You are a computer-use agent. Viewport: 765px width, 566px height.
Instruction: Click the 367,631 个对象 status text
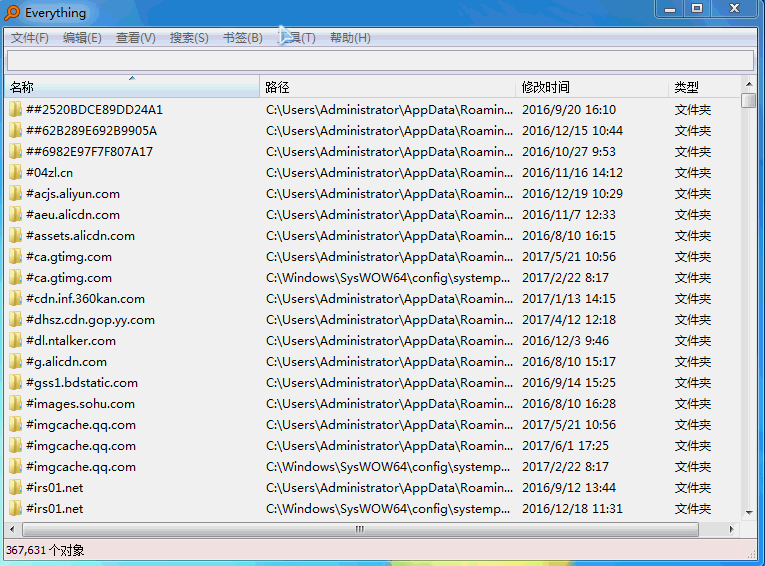point(45,550)
